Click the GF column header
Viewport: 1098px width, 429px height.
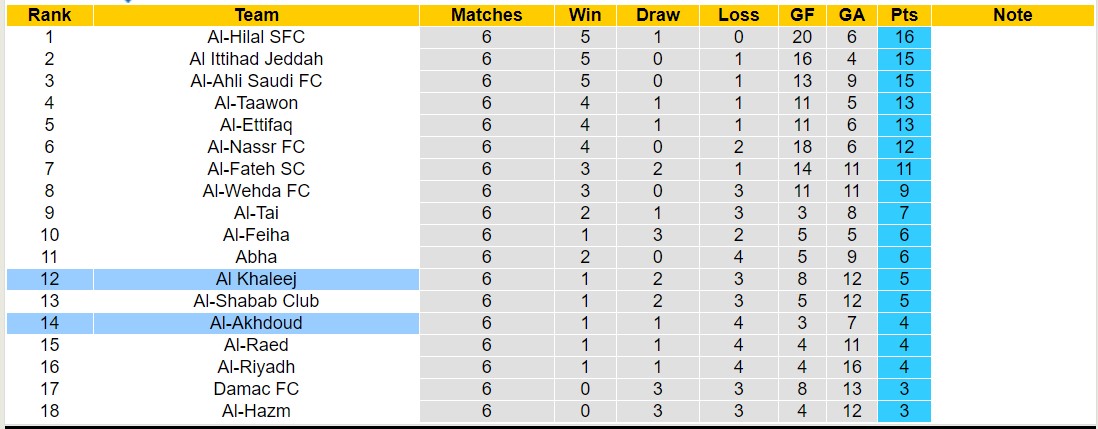pyautogui.click(x=801, y=15)
